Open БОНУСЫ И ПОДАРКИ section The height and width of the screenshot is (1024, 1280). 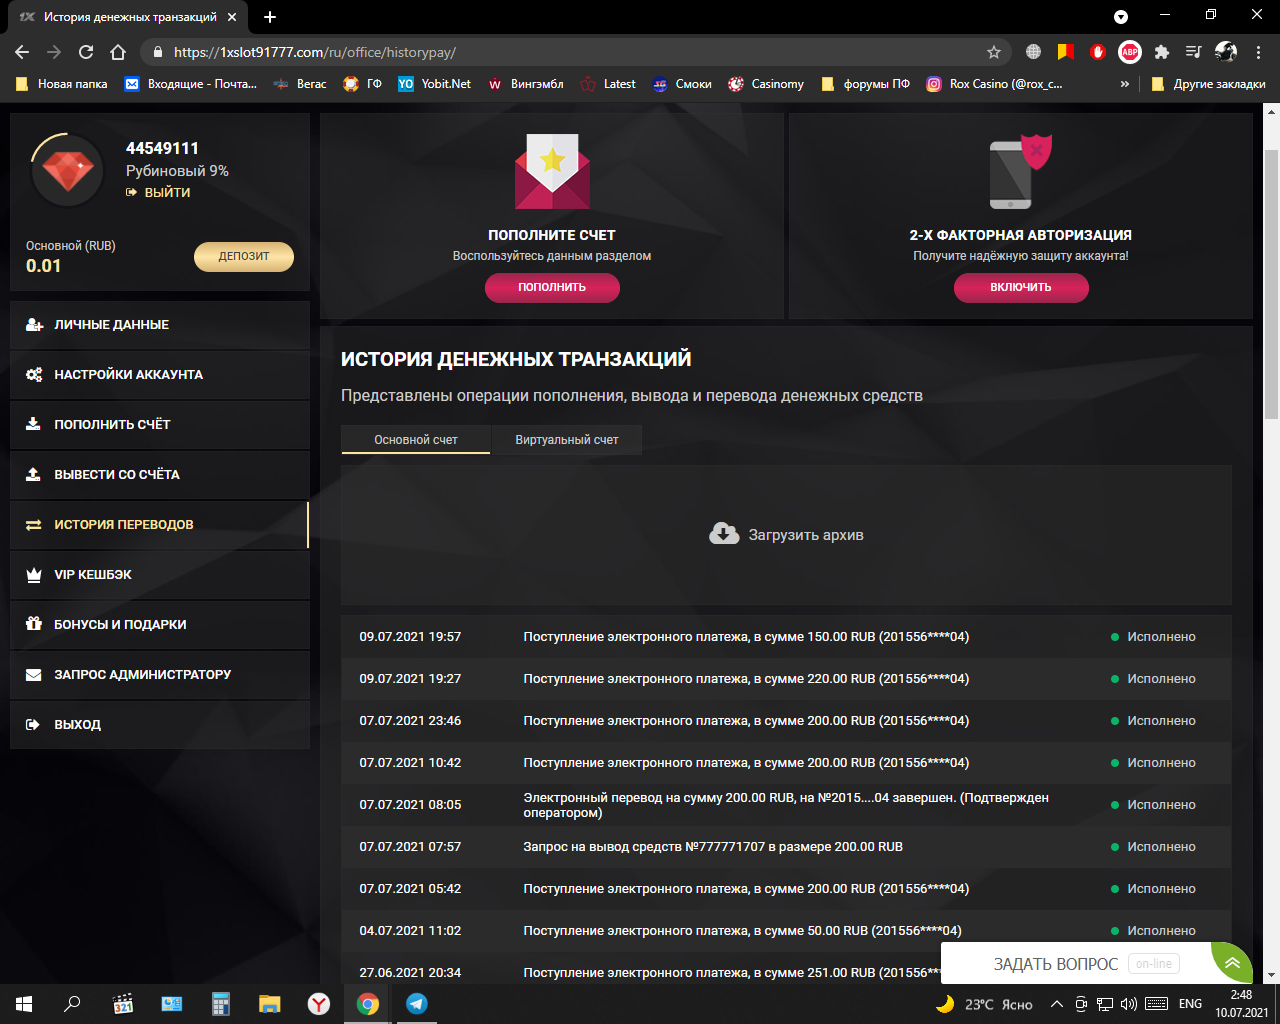point(160,625)
